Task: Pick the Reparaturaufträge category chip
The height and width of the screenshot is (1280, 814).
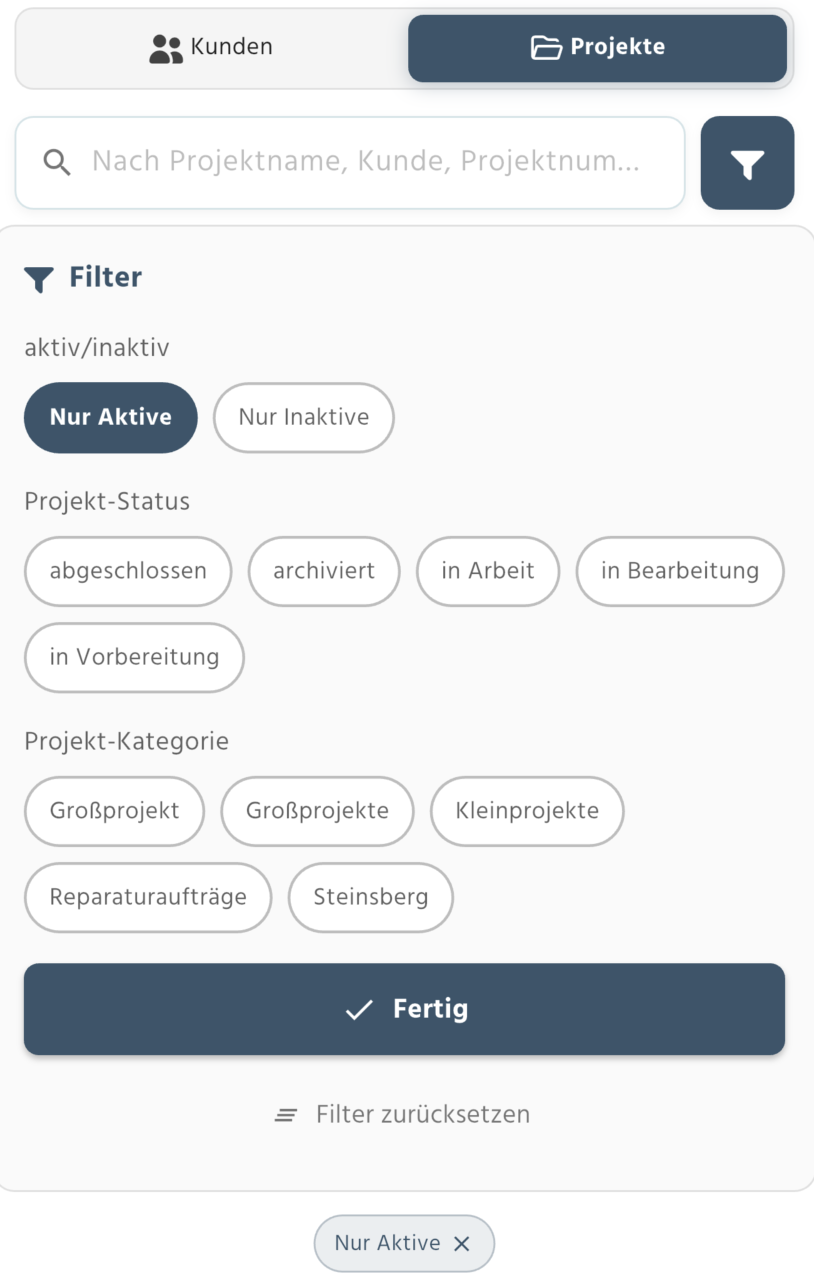Action: point(148,897)
